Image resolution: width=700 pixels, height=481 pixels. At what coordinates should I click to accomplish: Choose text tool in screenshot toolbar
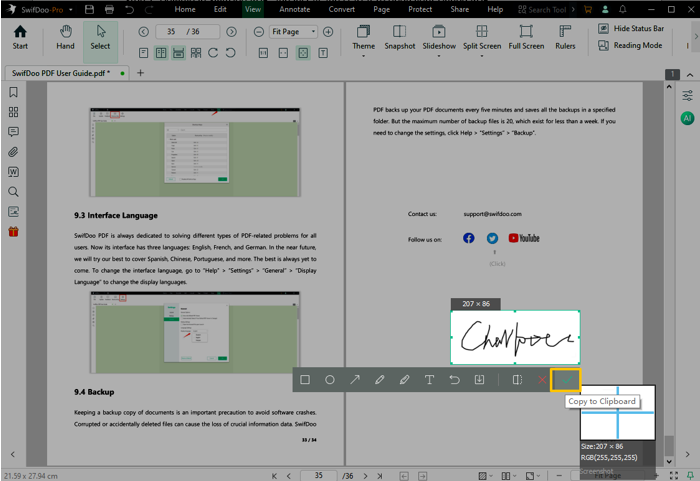click(x=429, y=380)
